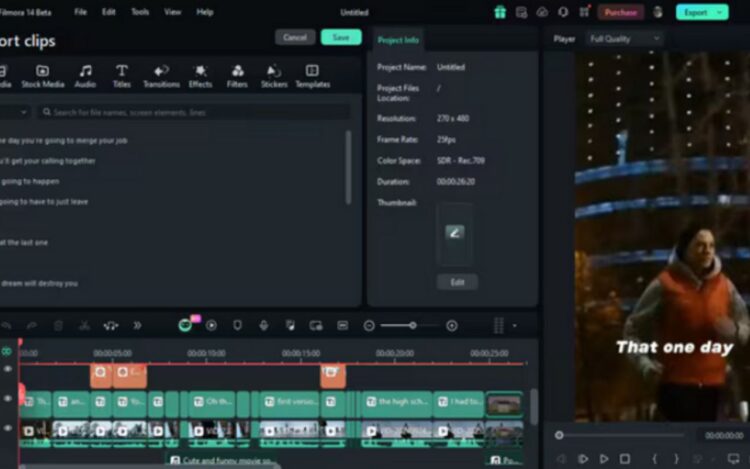750x469 pixels.
Task: Open the Tools menu
Action: click(140, 12)
